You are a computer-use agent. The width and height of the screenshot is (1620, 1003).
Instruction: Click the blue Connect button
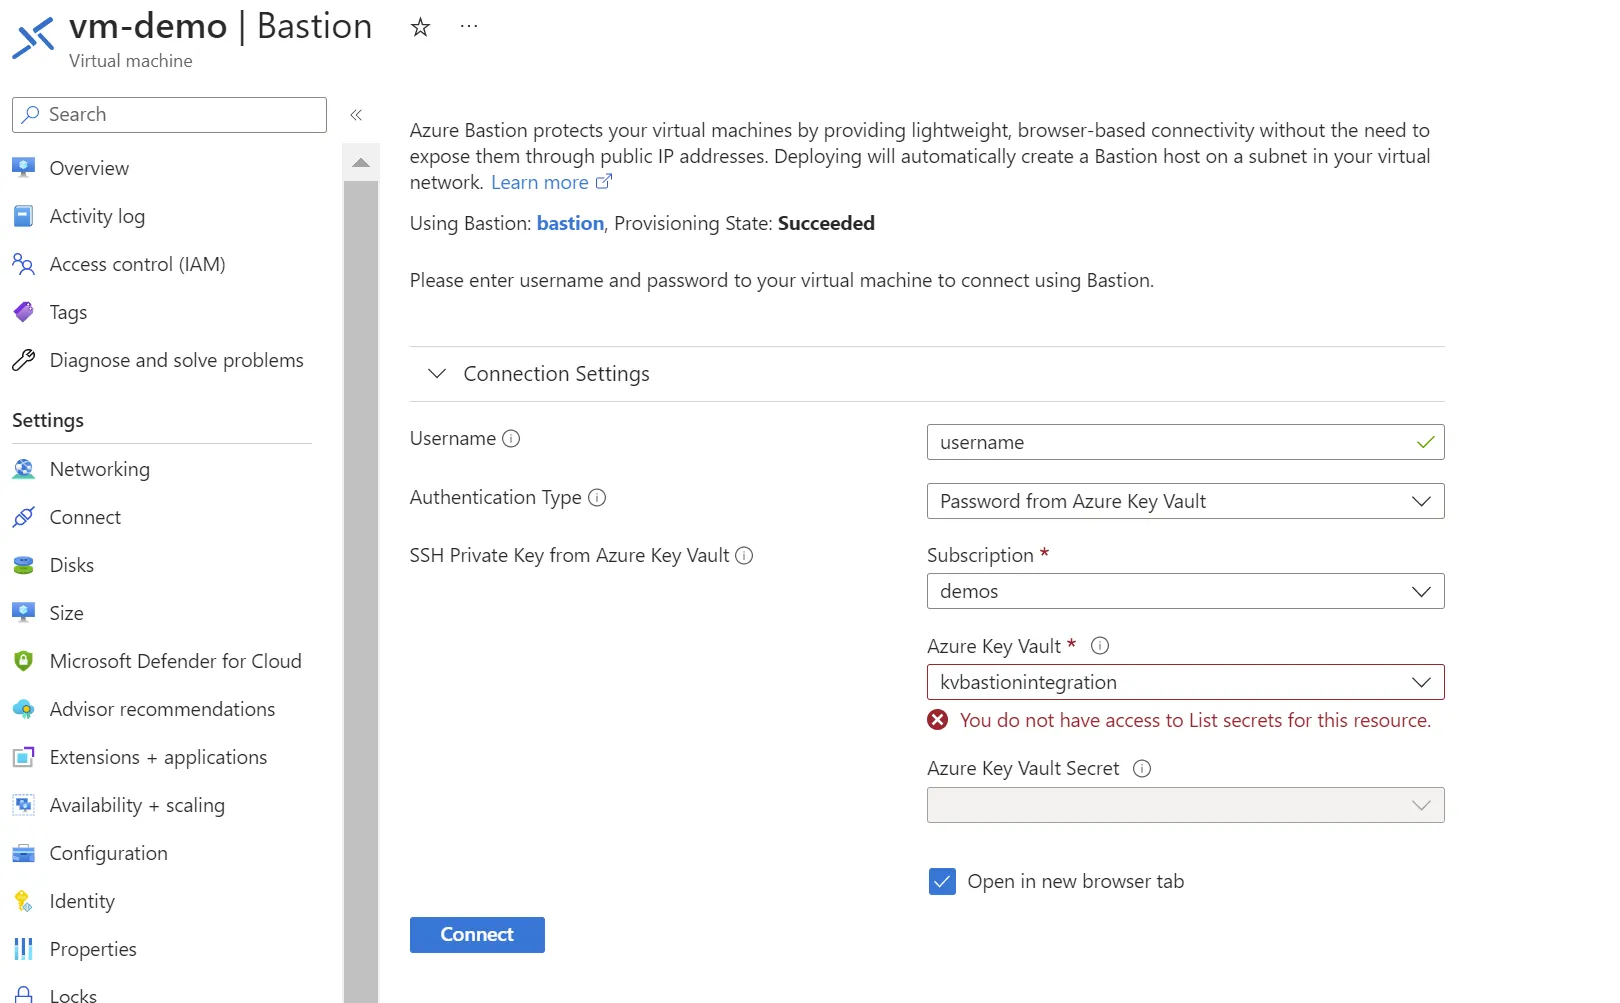coord(477,935)
